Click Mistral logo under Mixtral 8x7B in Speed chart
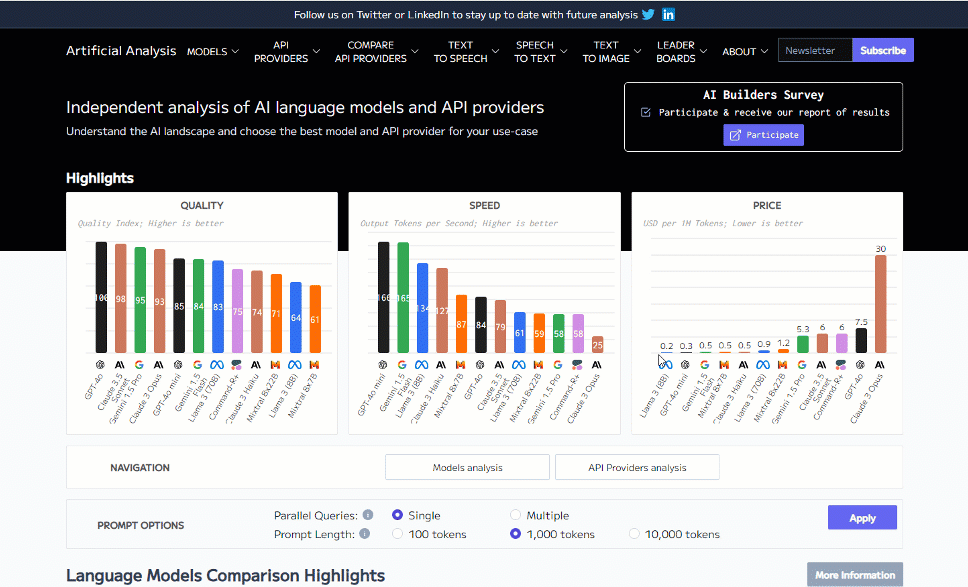The image size is (968, 587). coord(460,365)
